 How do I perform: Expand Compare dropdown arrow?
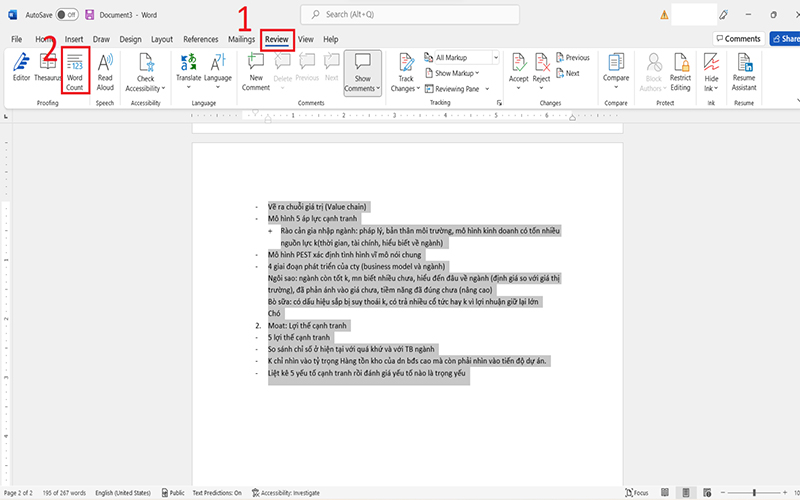click(616, 87)
